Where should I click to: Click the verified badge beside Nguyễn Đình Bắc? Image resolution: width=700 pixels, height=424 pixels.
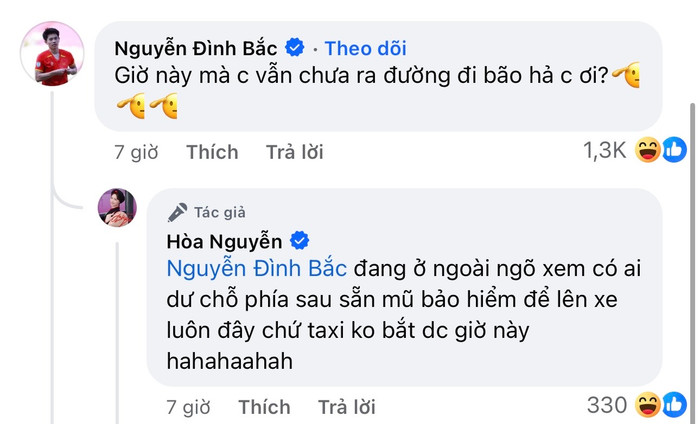click(x=296, y=47)
